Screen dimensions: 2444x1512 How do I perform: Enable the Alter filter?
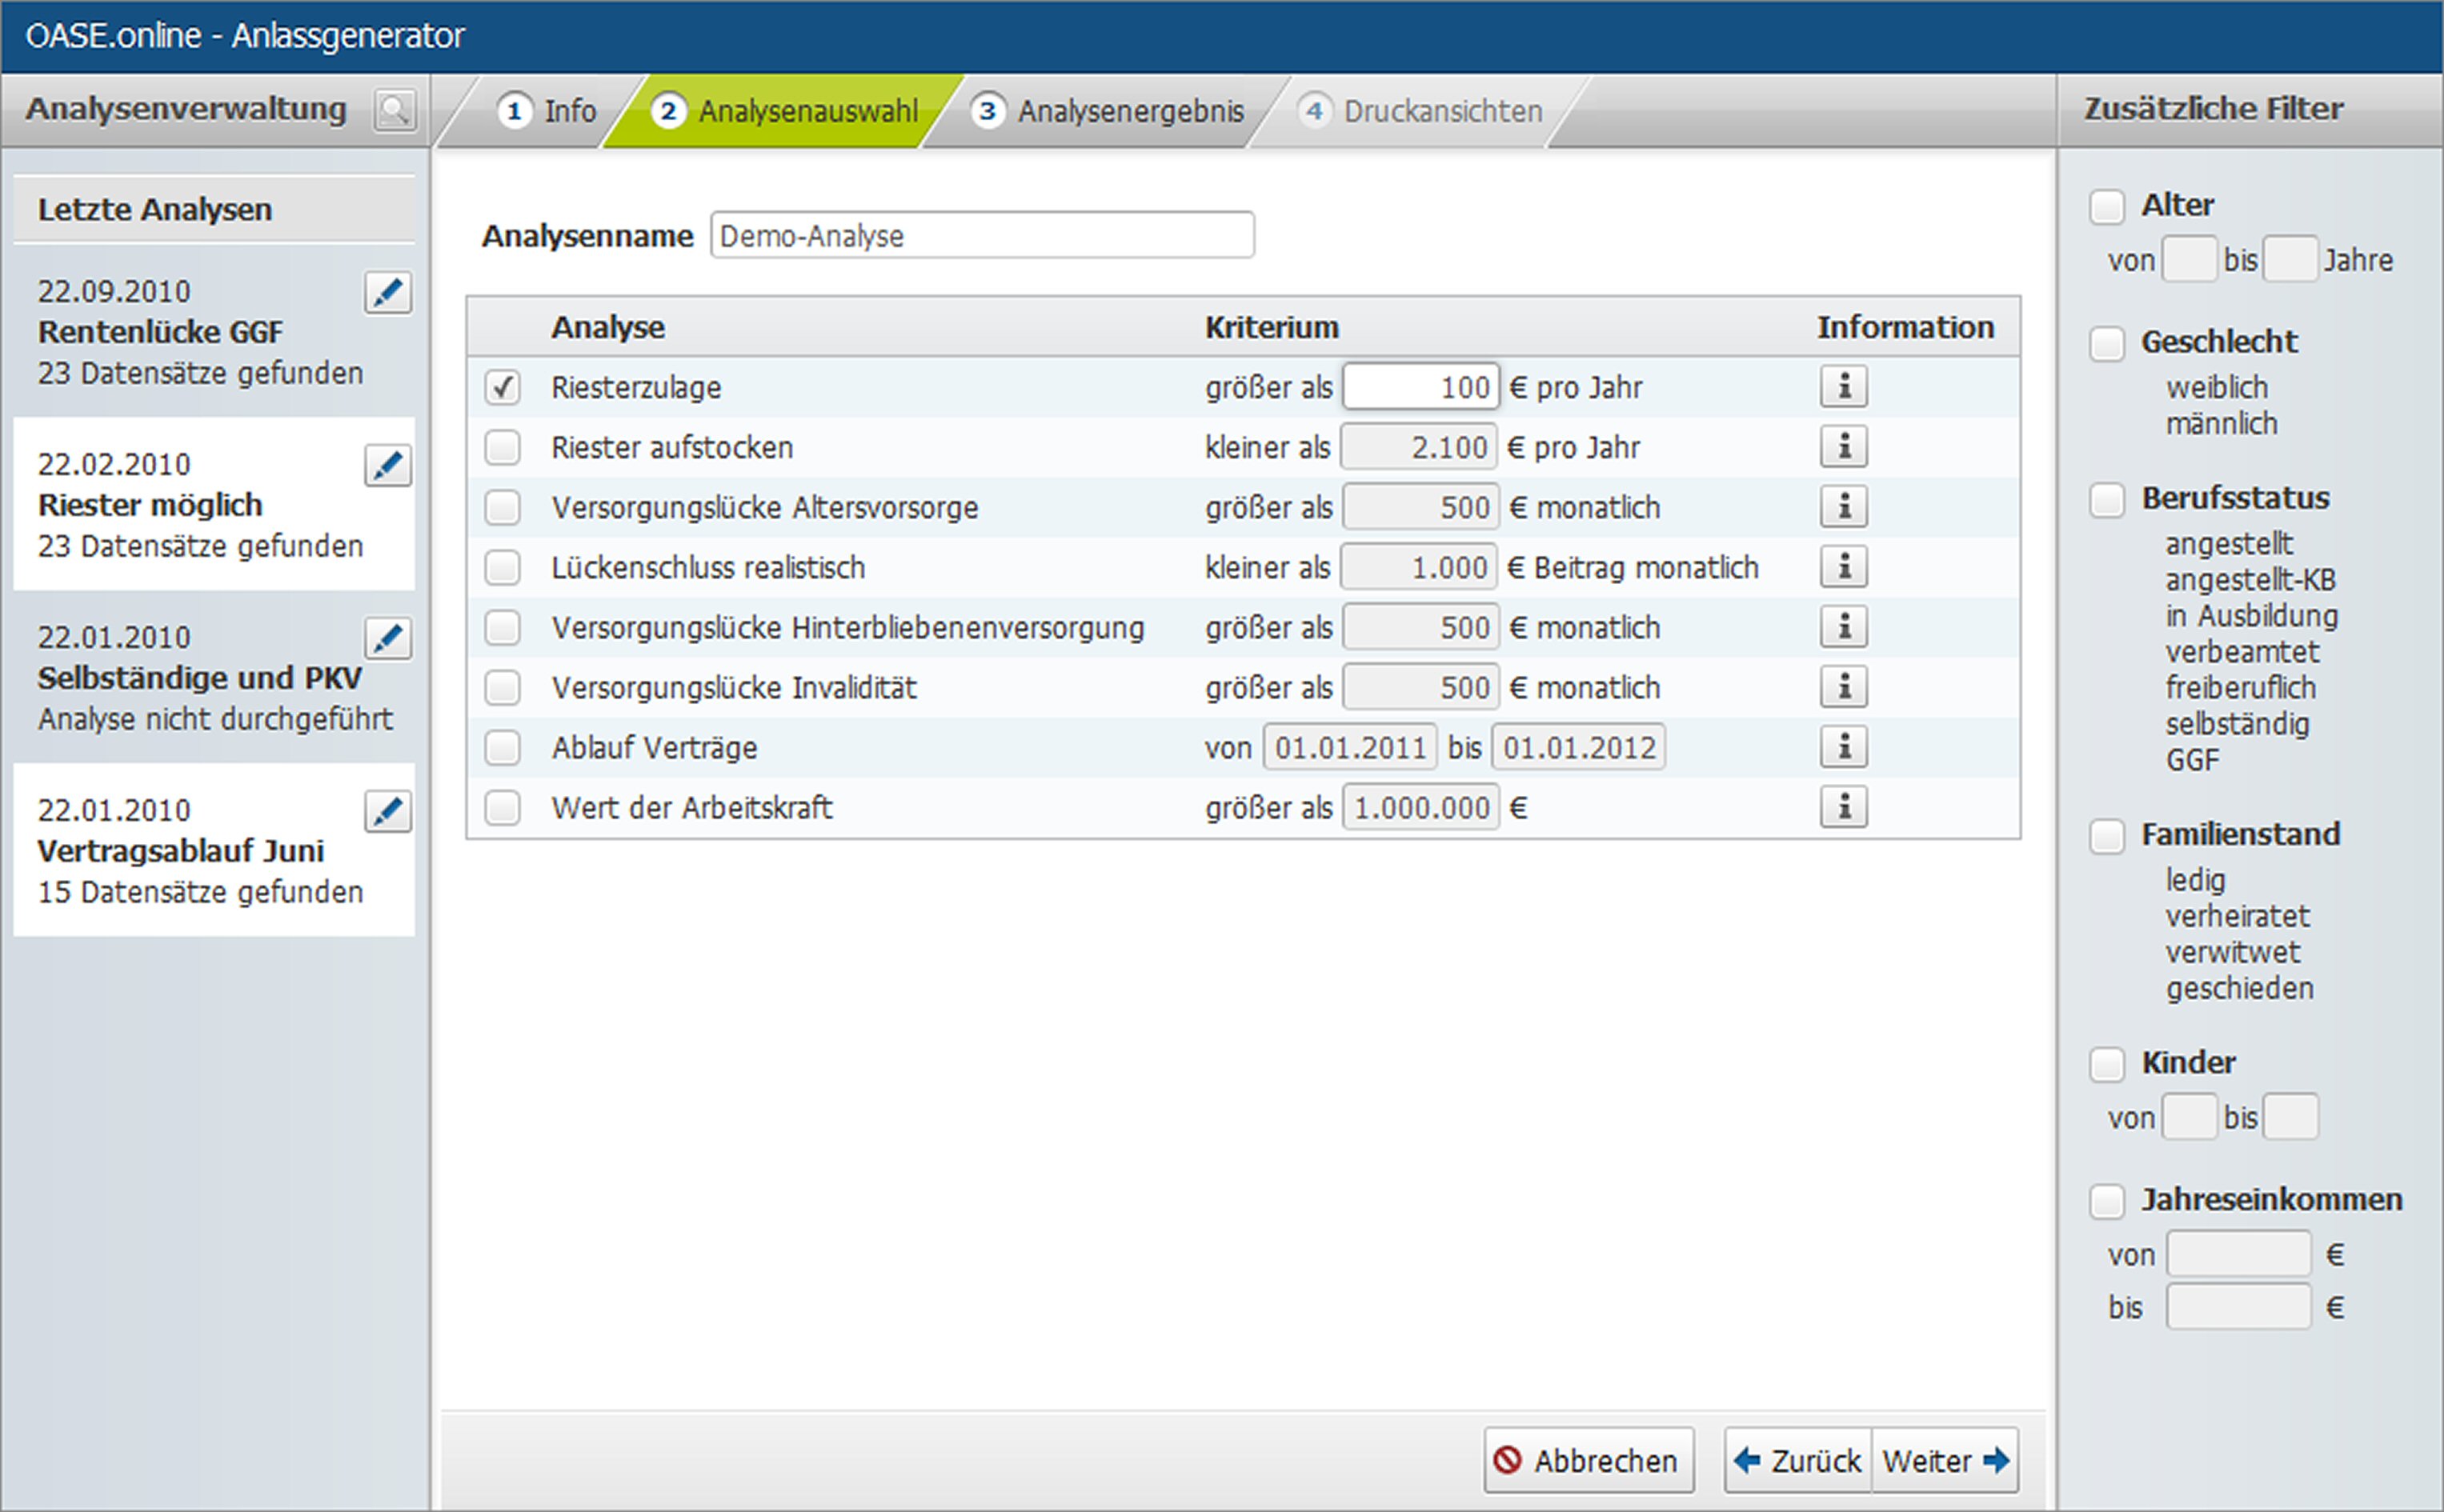click(x=2106, y=207)
